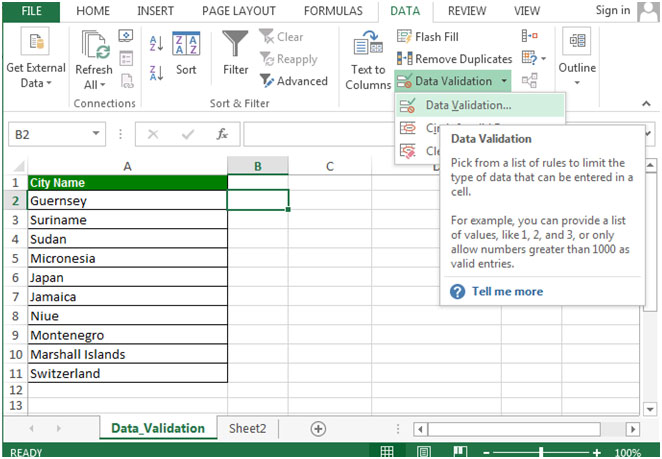Click the zoom out minus button
This screenshot has width=662, height=459.
pos(486,453)
